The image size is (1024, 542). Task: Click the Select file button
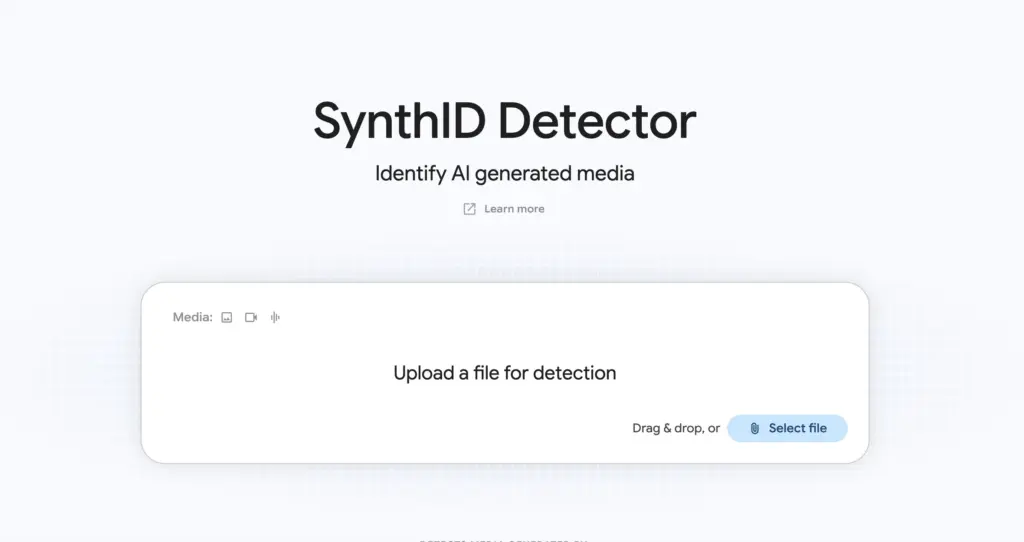(x=787, y=428)
